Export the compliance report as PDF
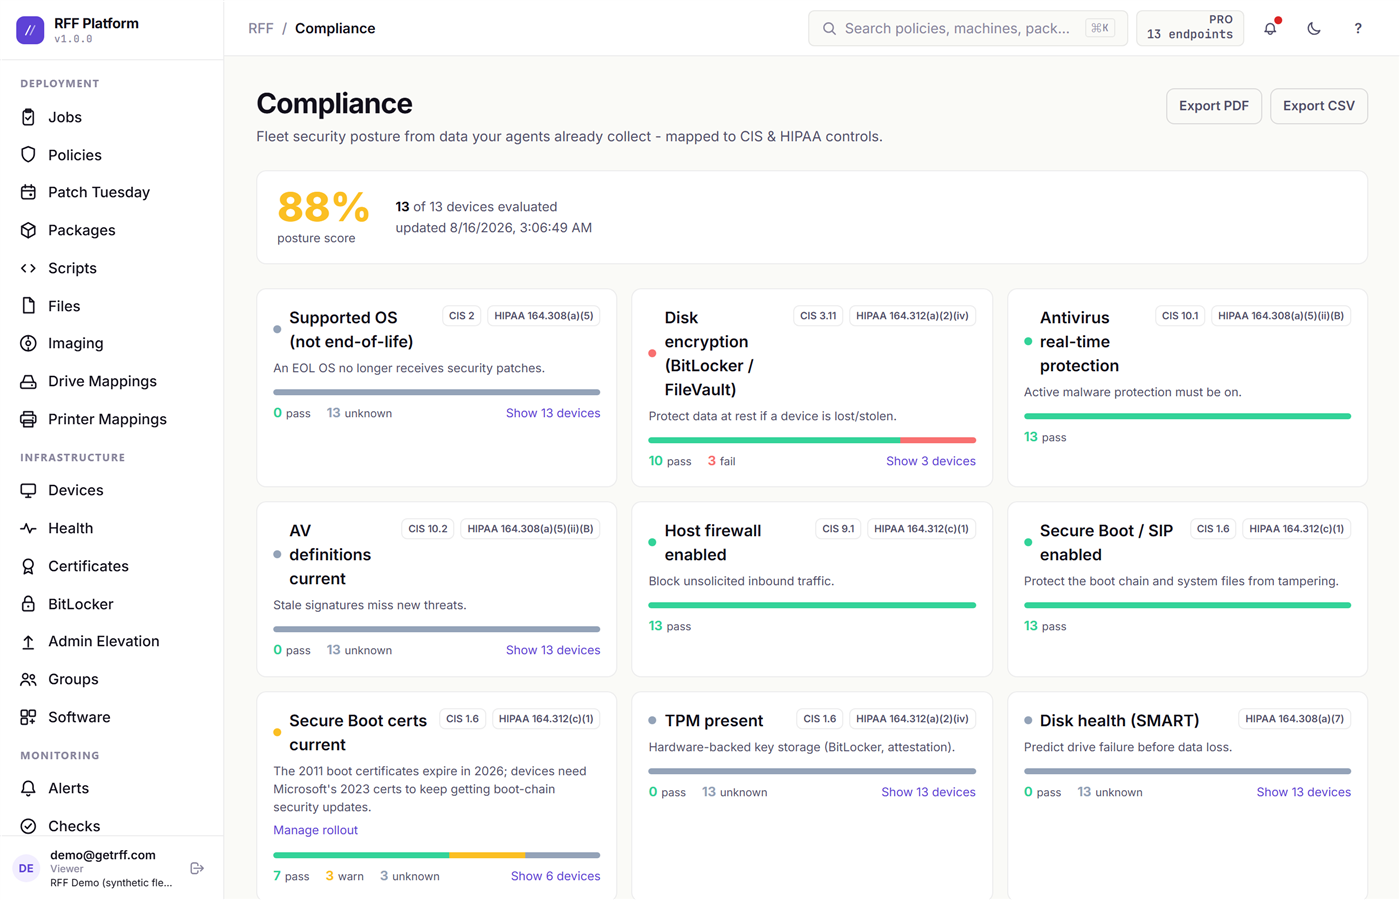This screenshot has height=900, width=1400. click(x=1214, y=106)
